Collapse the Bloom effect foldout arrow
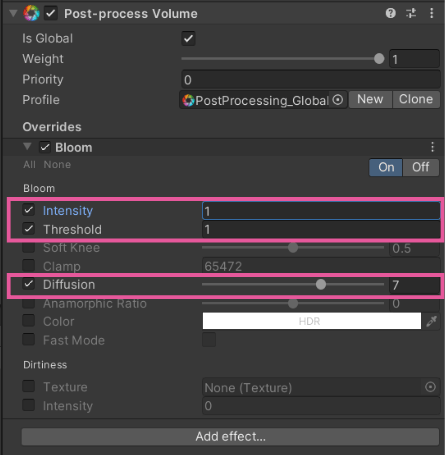 tap(27, 147)
